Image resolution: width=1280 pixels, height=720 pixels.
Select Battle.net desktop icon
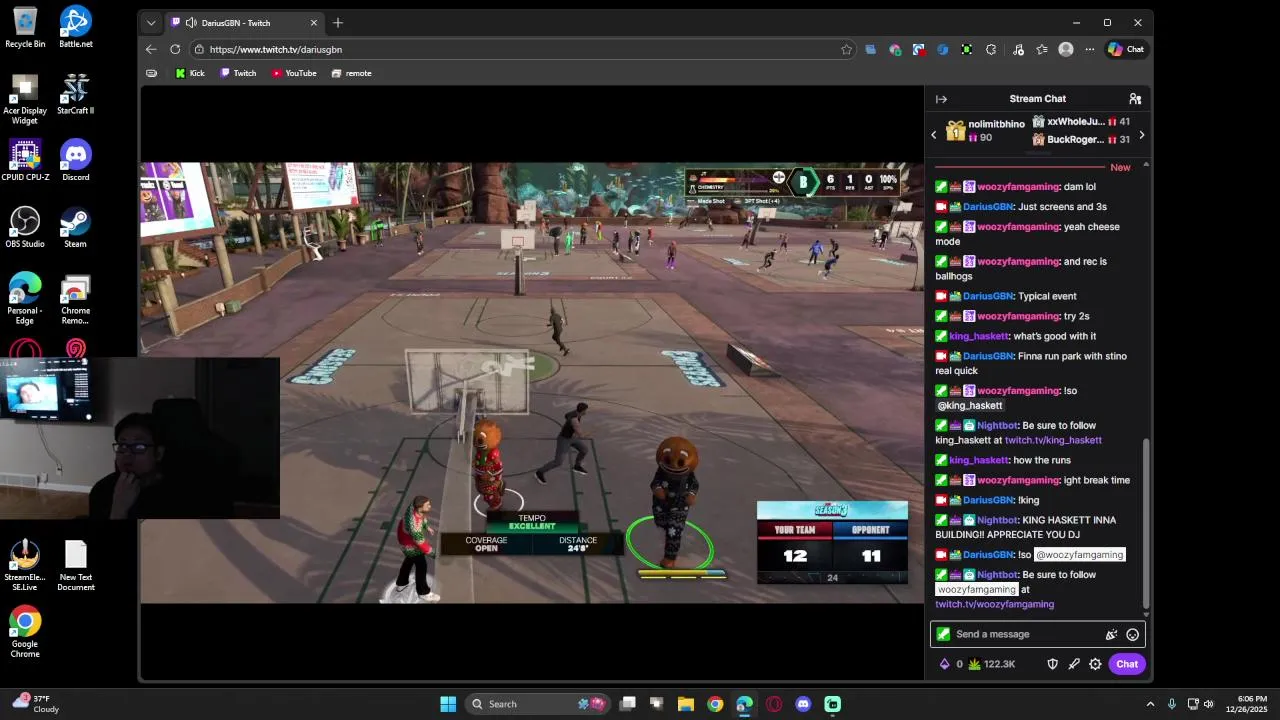point(76,27)
